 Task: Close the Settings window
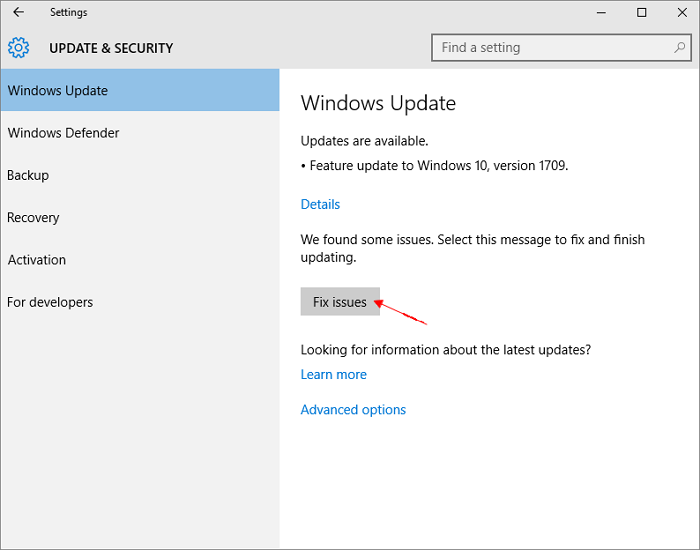(681, 12)
